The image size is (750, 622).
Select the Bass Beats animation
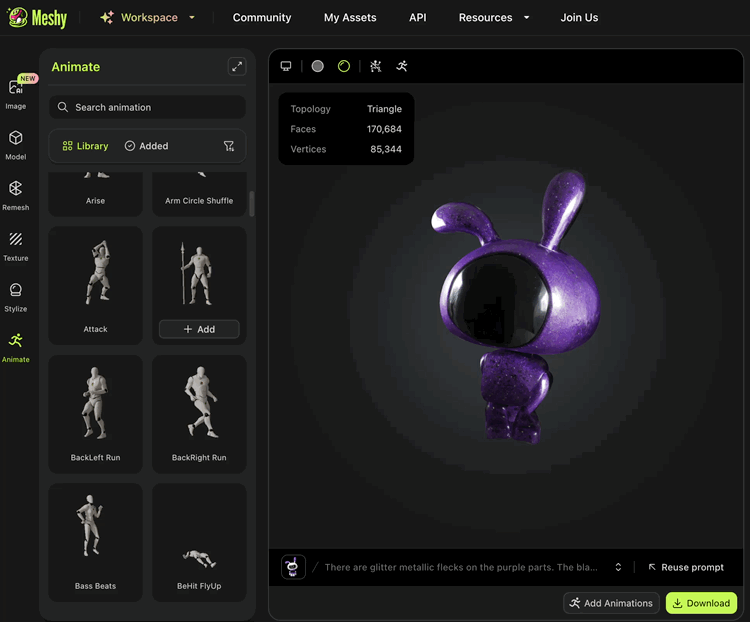[x=95, y=542]
